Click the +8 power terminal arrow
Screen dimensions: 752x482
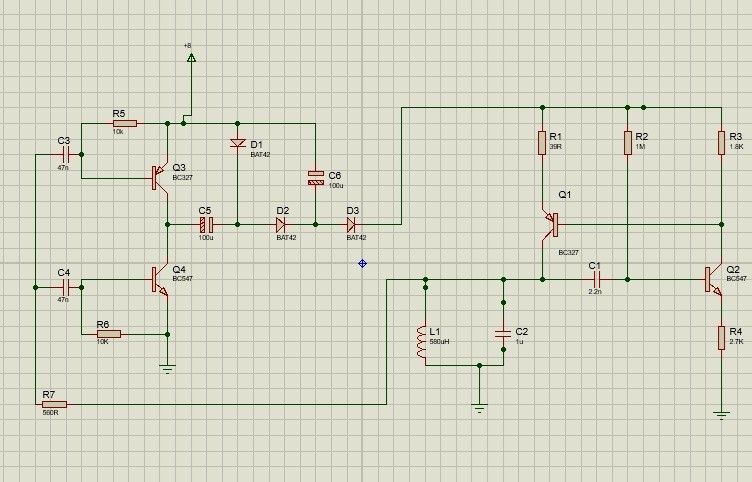point(191,58)
